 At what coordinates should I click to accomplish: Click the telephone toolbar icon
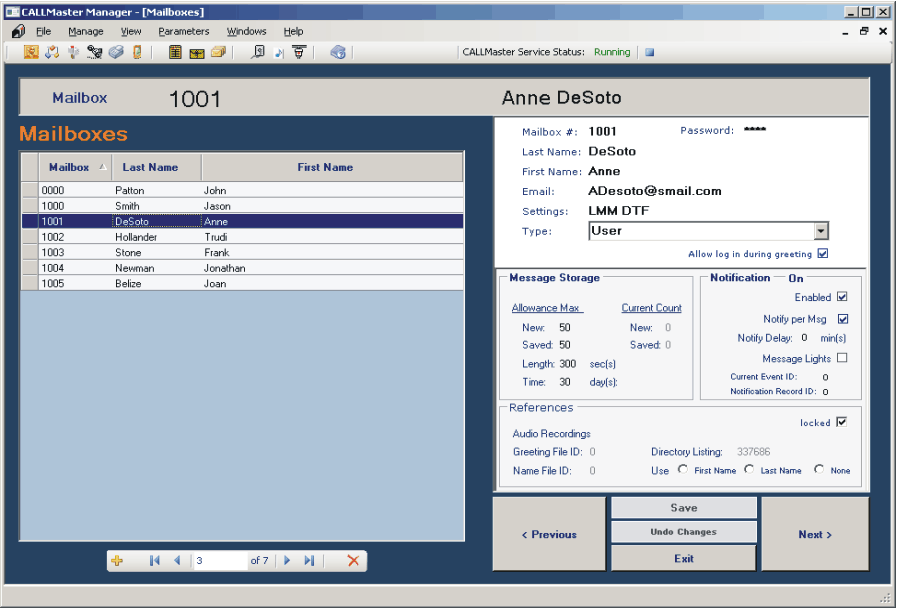(x=116, y=52)
